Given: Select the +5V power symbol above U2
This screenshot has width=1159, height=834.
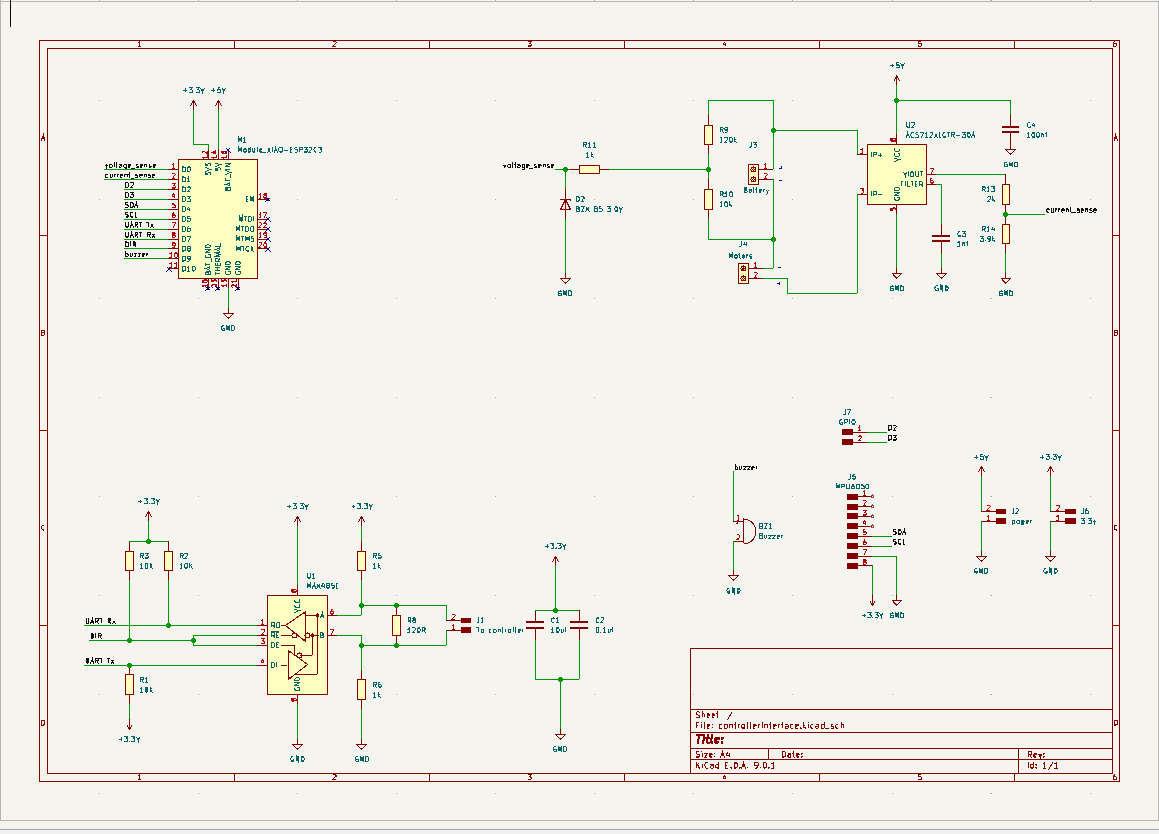Looking at the screenshot, I should click(x=897, y=70).
